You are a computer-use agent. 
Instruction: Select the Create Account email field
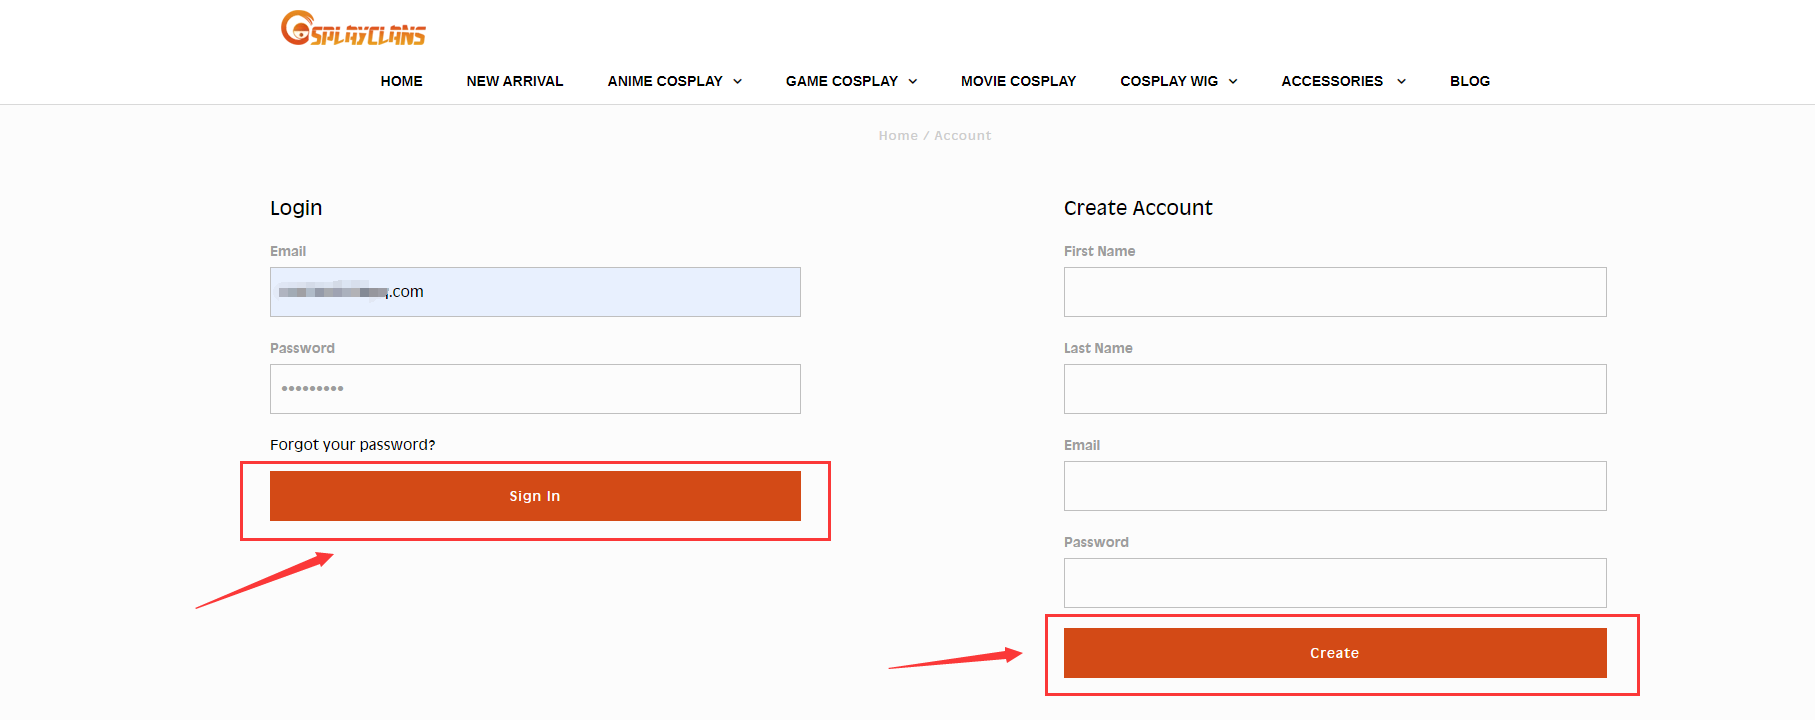click(1335, 486)
